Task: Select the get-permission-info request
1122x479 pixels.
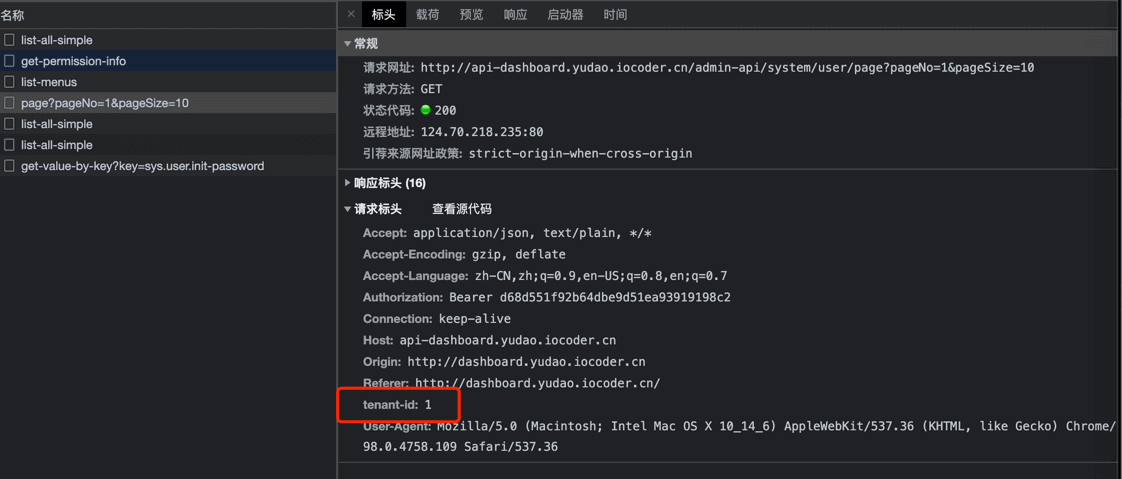Action: coord(73,61)
